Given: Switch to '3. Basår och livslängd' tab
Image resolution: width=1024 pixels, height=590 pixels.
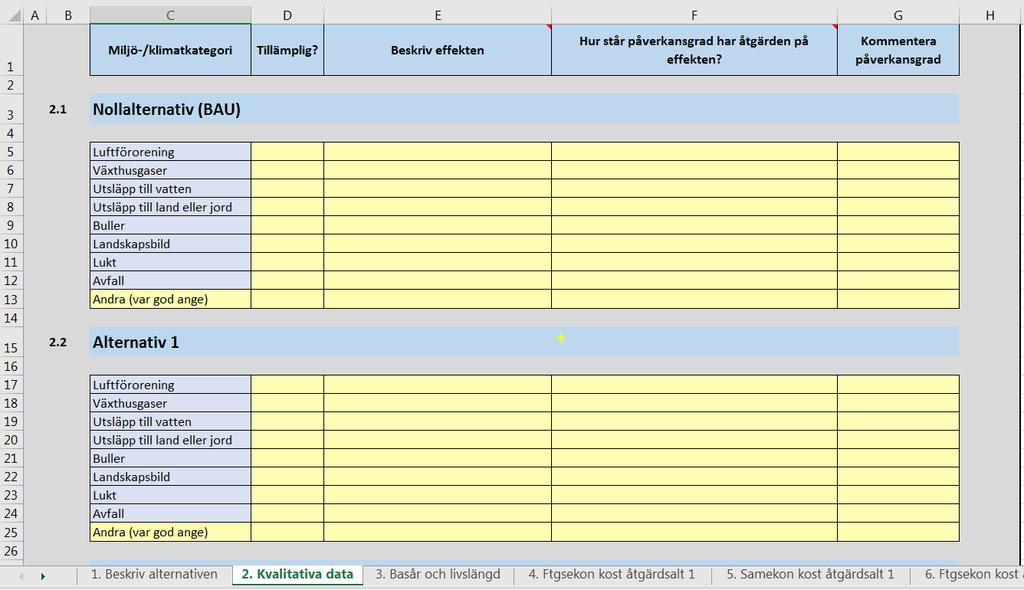Looking at the screenshot, I should 438,574.
